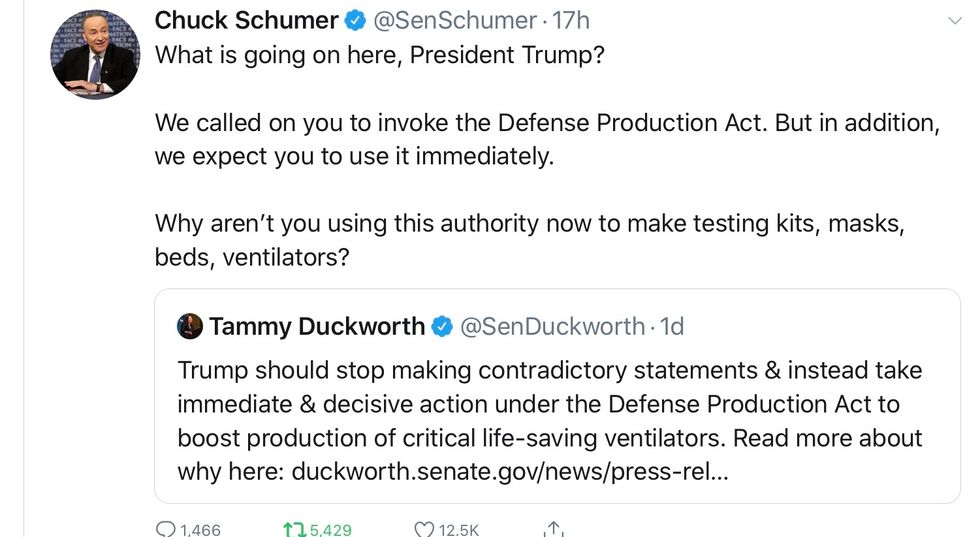Open Chuck Schumer's profile via name

click(x=246, y=20)
